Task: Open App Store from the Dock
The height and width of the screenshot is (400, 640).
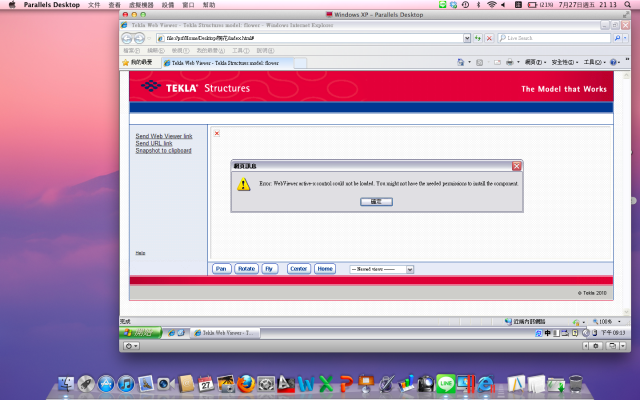Action: [x=106, y=384]
